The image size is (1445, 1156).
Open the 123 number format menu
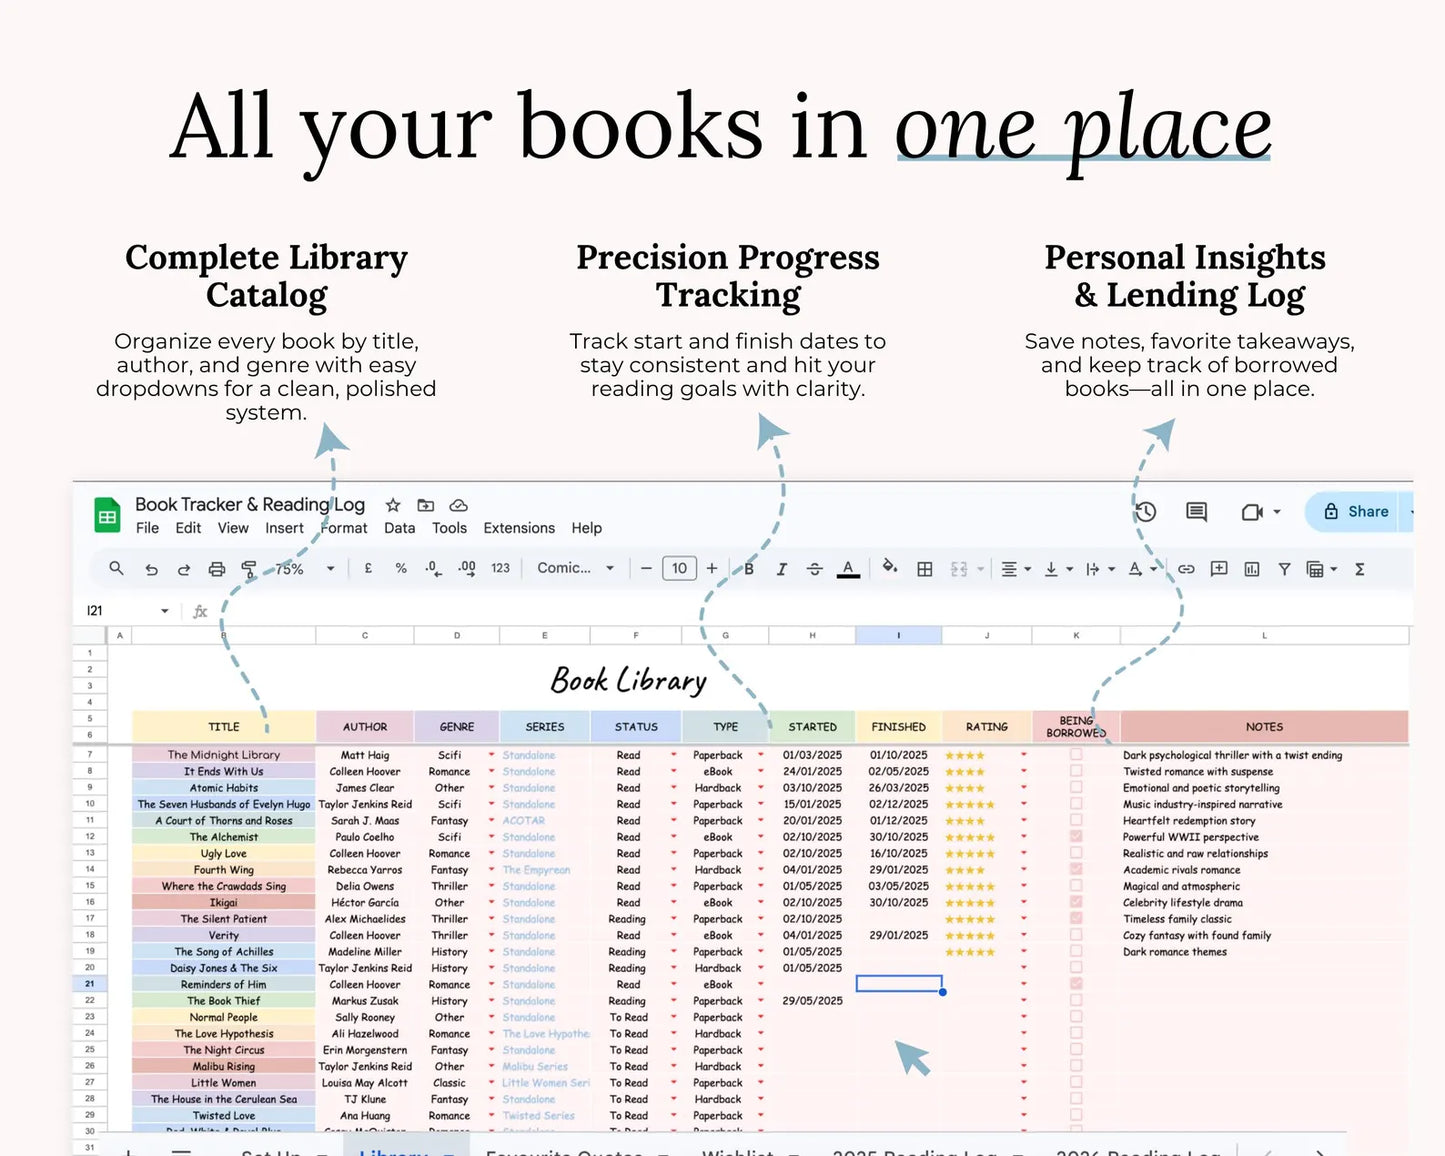(500, 568)
